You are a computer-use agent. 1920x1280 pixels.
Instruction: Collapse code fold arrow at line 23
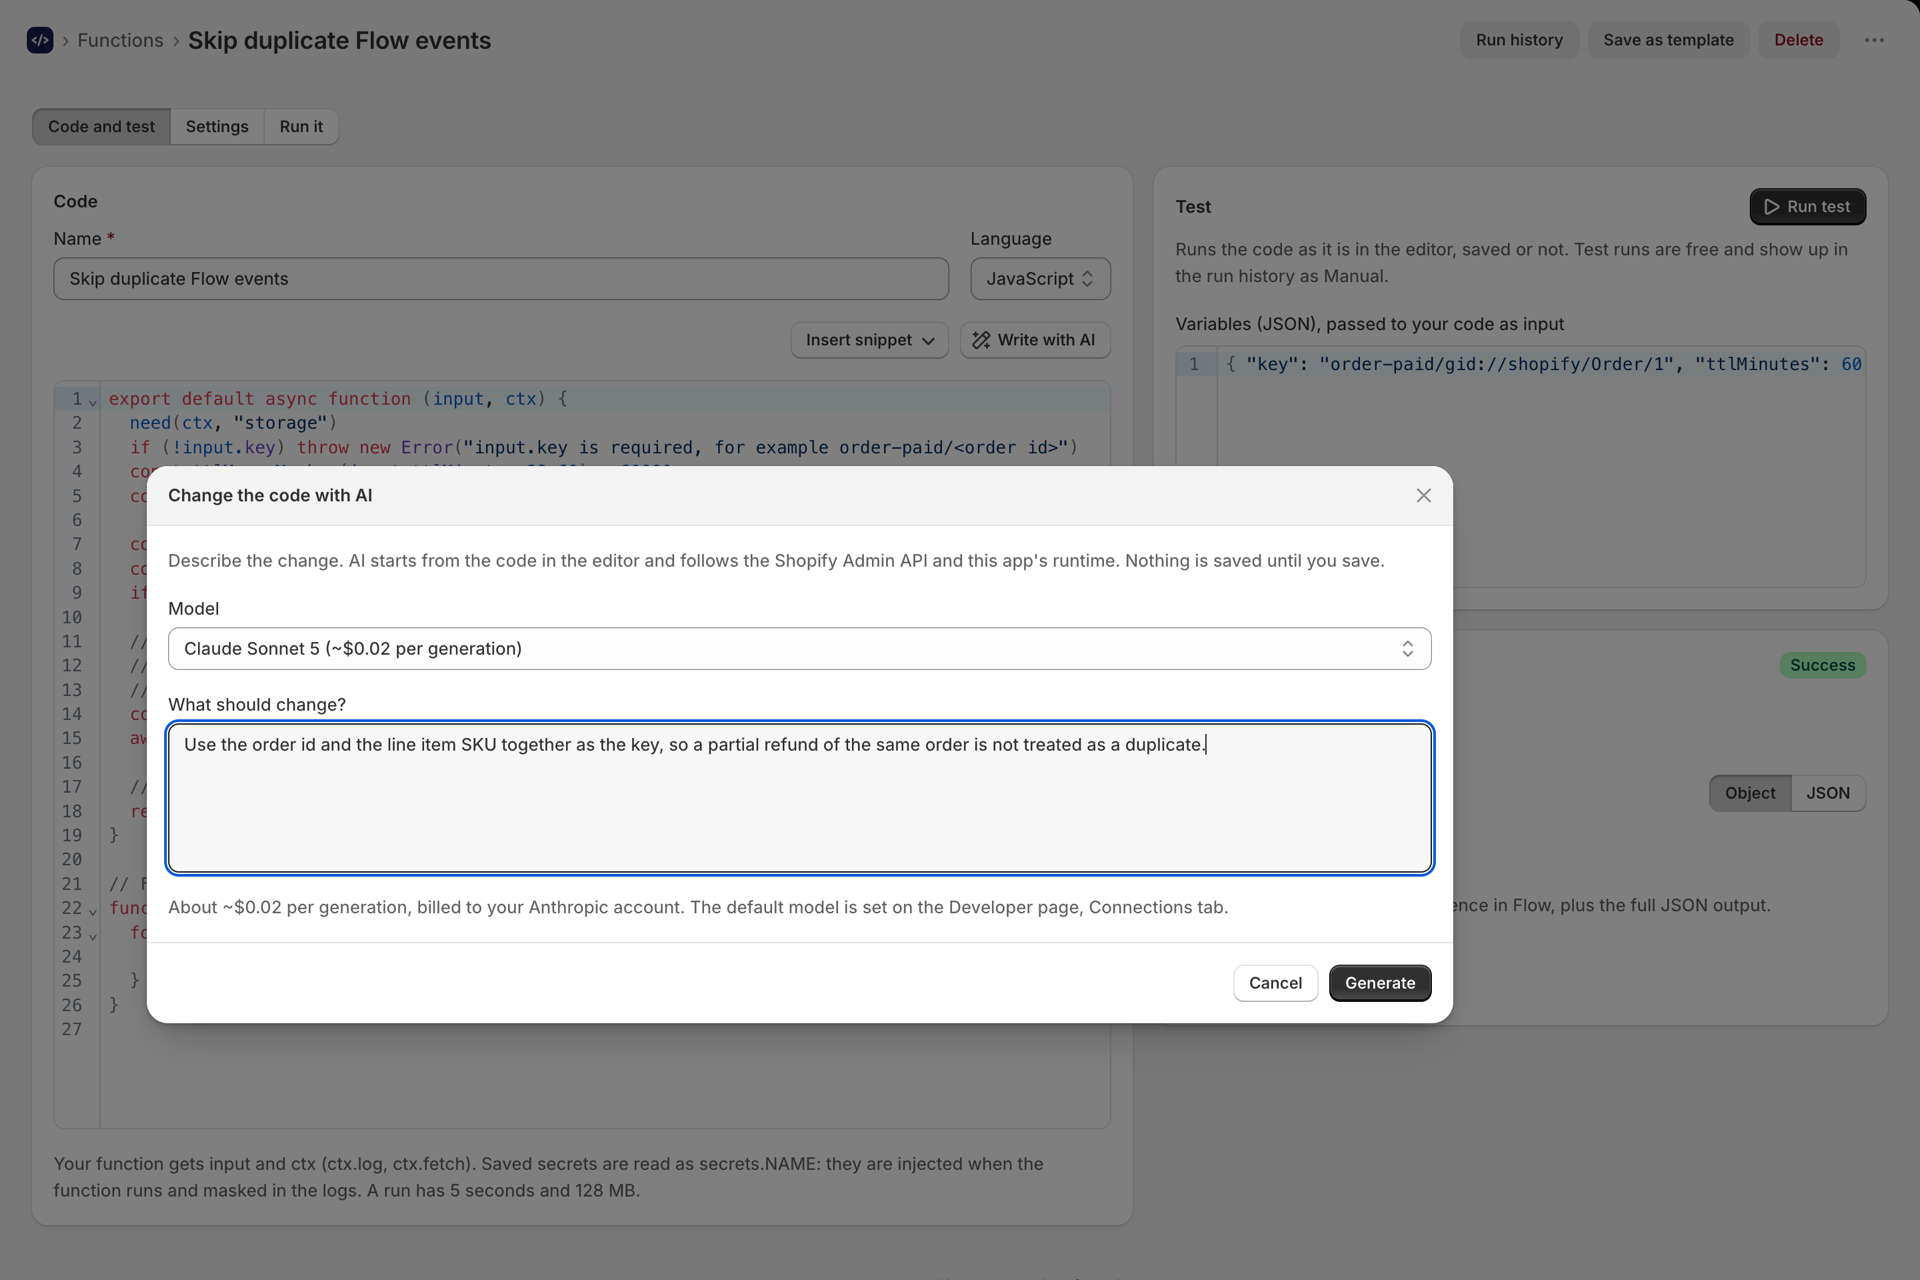click(93, 936)
